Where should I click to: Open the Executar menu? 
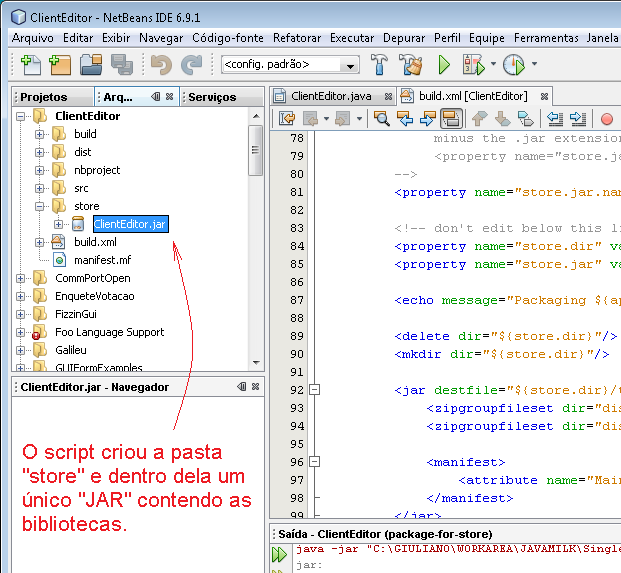point(352,38)
